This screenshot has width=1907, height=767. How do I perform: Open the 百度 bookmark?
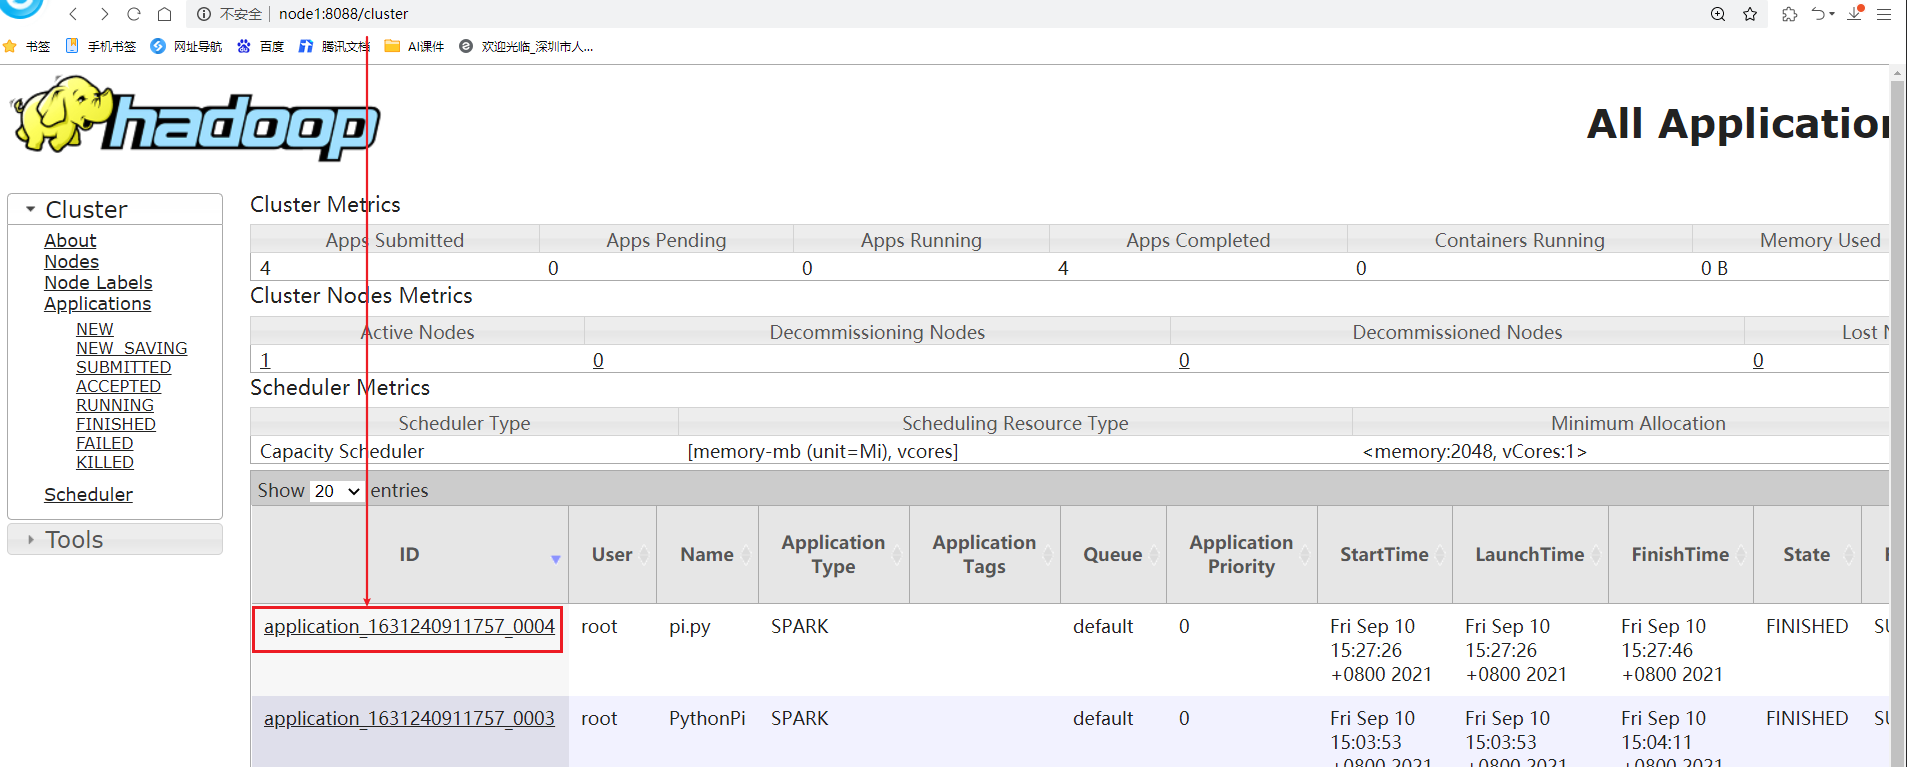[260, 46]
